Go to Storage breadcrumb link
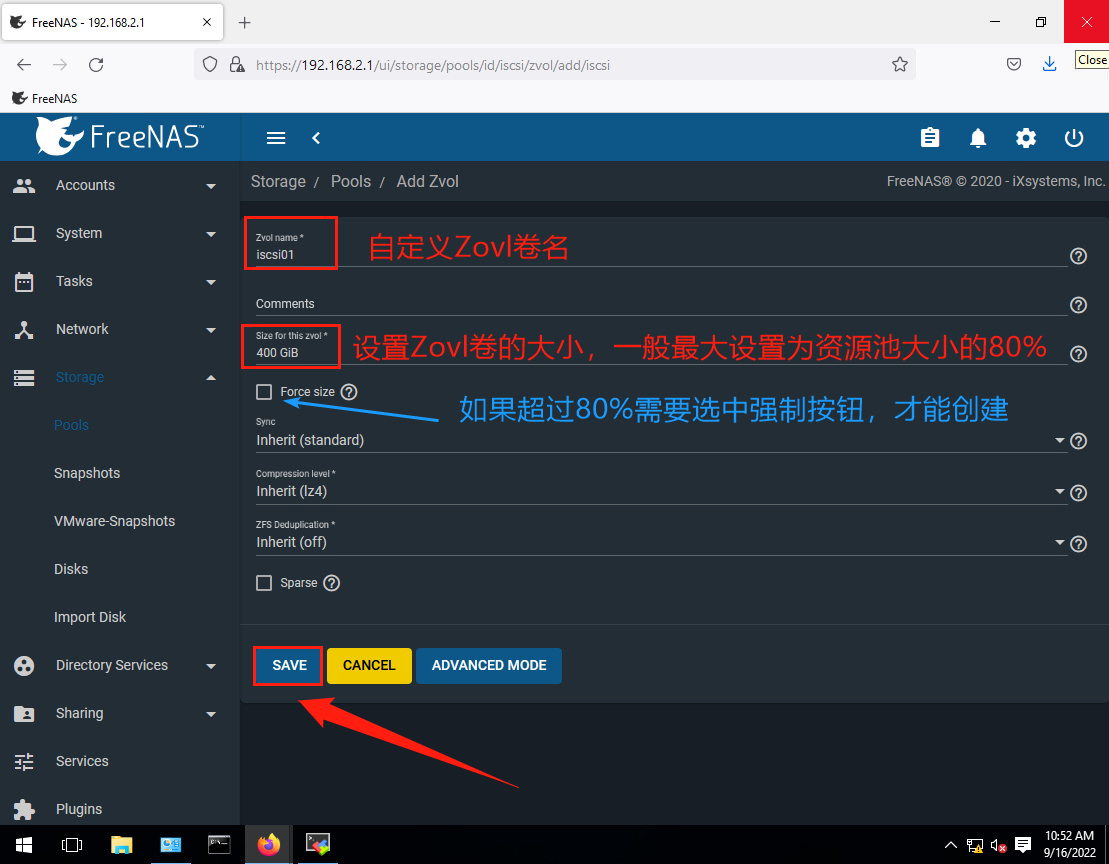1109x864 pixels. (x=278, y=182)
